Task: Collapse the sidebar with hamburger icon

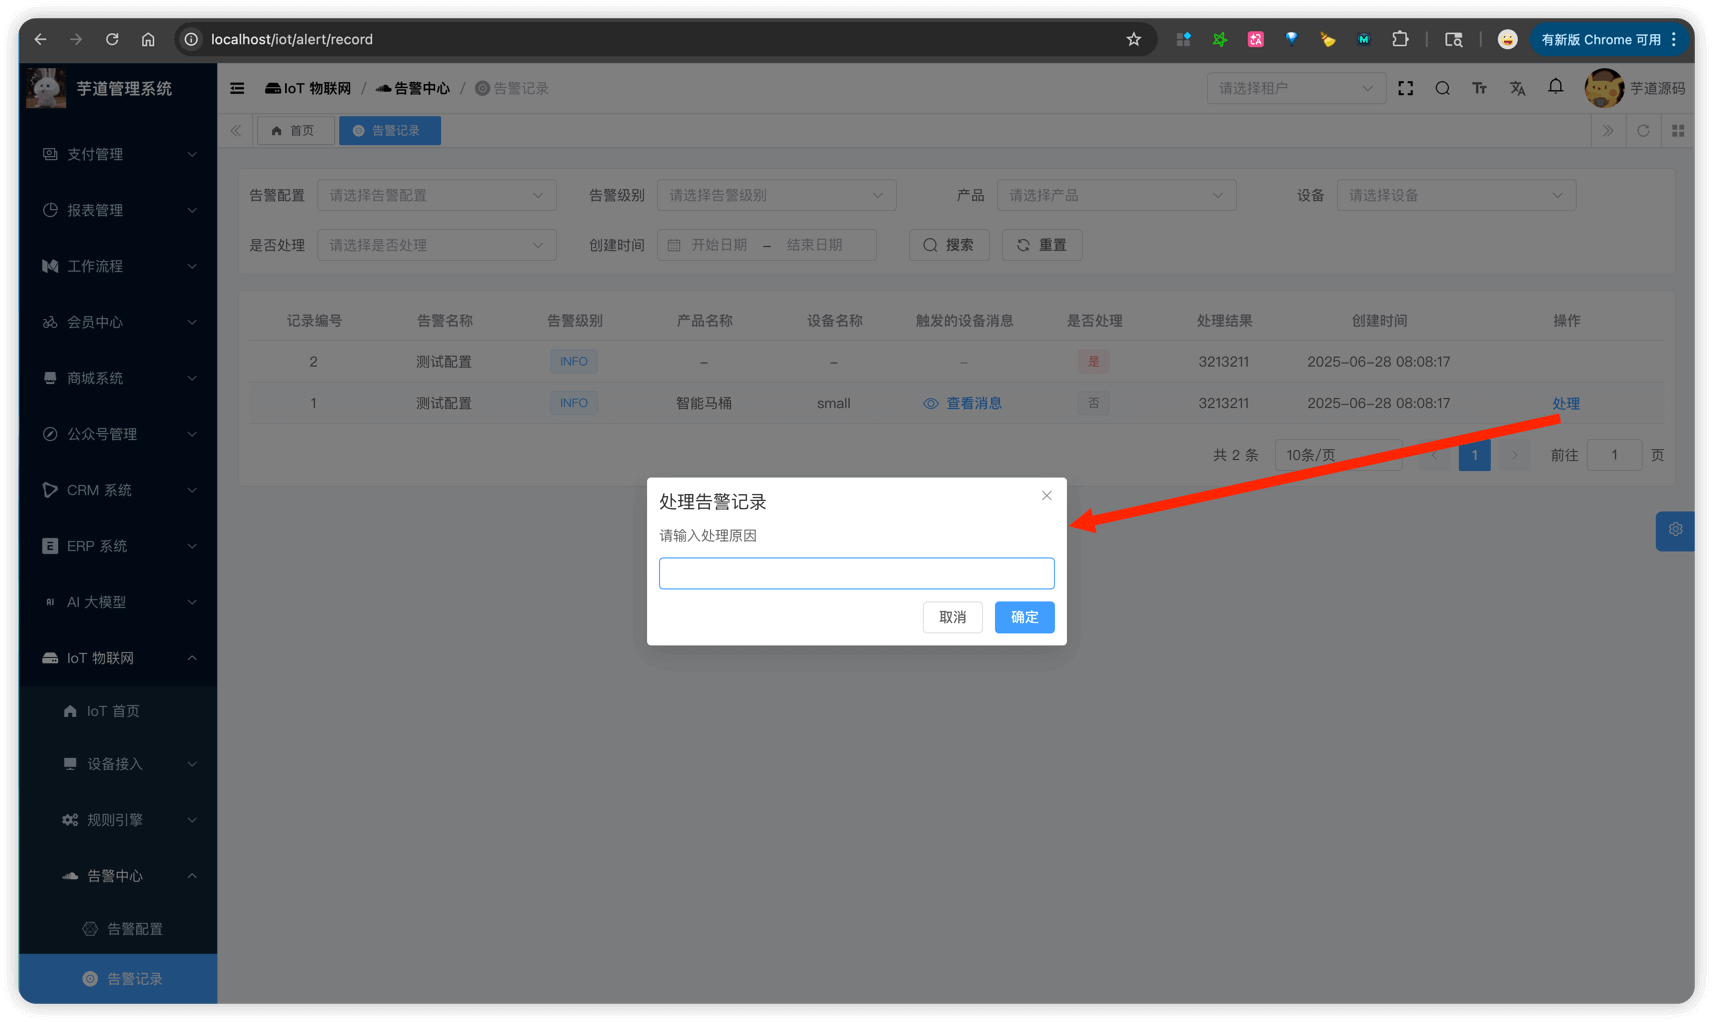Action: point(237,88)
